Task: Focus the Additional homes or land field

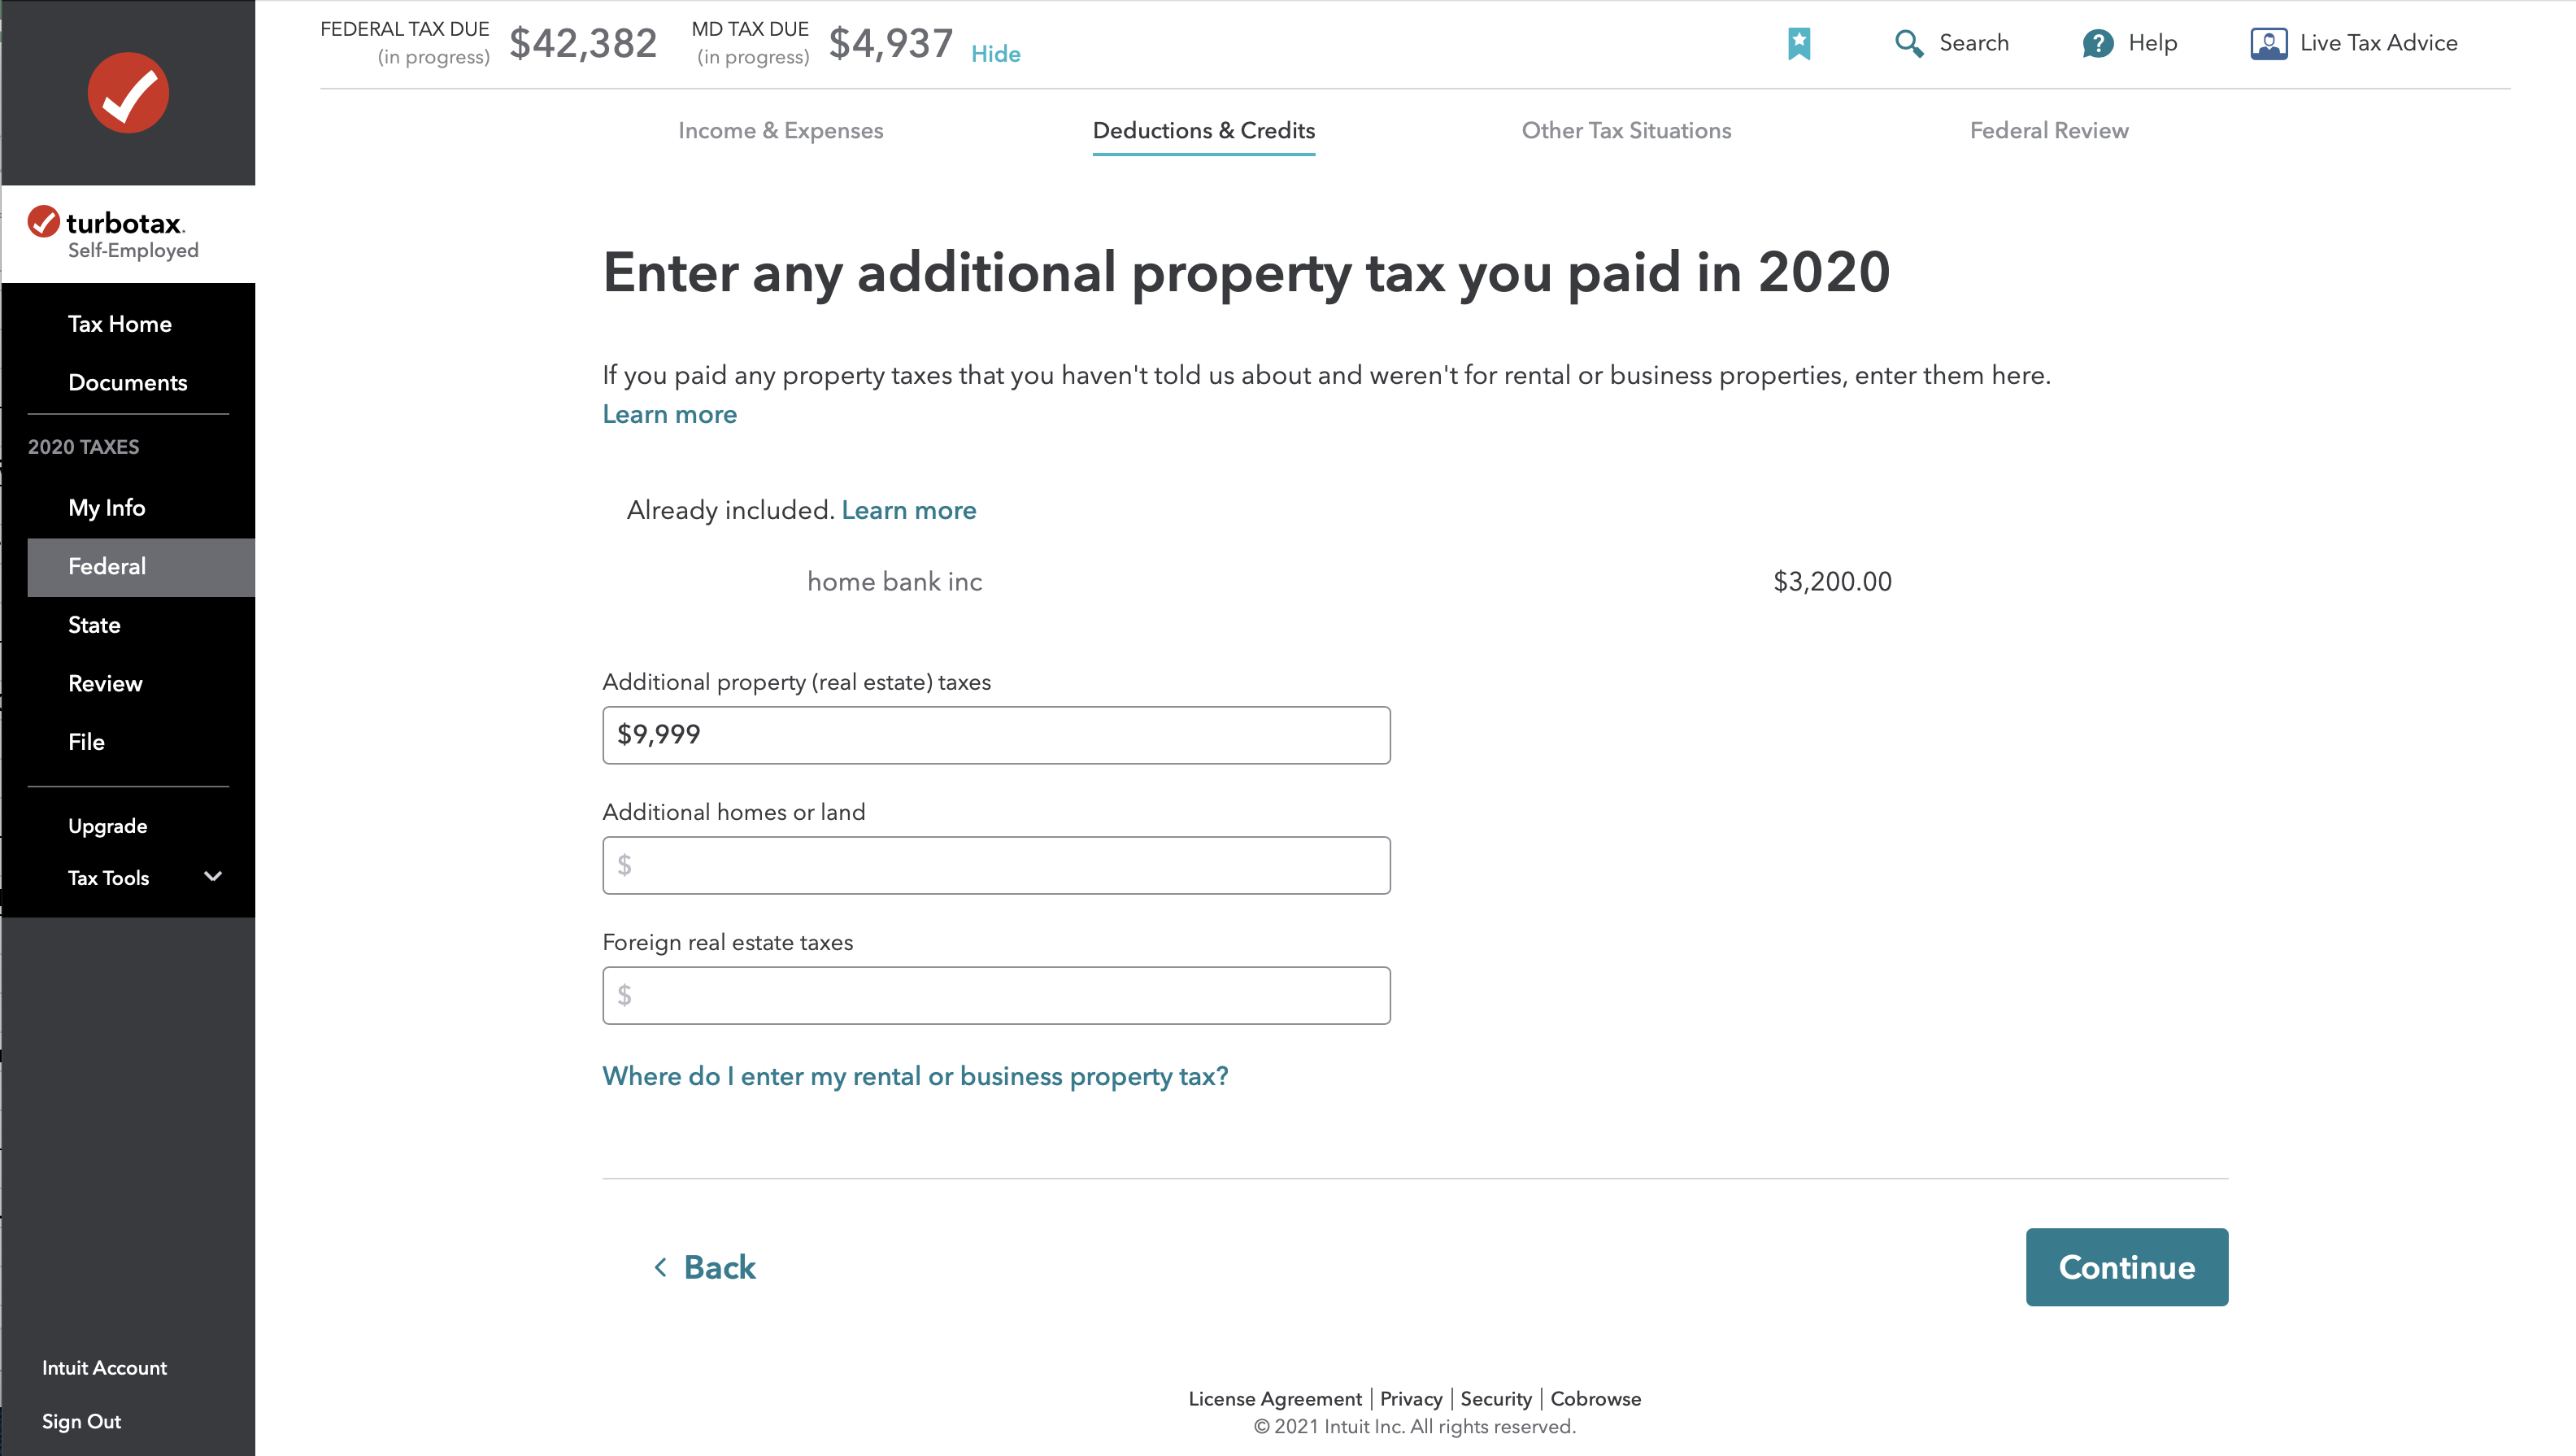Action: pos(996,865)
